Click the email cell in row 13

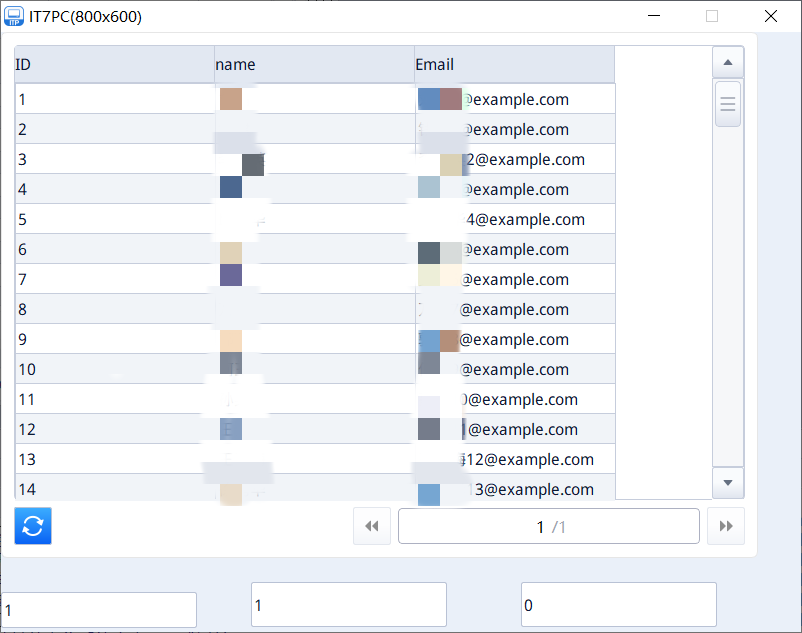[x=515, y=459]
